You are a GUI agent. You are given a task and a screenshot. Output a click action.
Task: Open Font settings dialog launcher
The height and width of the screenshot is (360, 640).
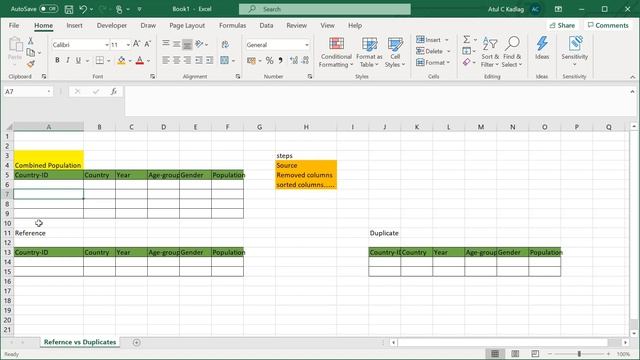tap(152, 76)
